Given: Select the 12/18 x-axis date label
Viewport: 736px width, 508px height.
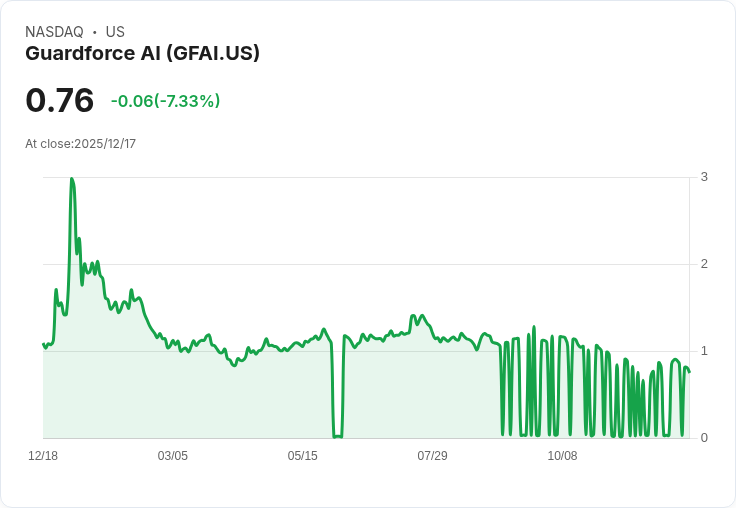Looking at the screenshot, I should point(43,456).
